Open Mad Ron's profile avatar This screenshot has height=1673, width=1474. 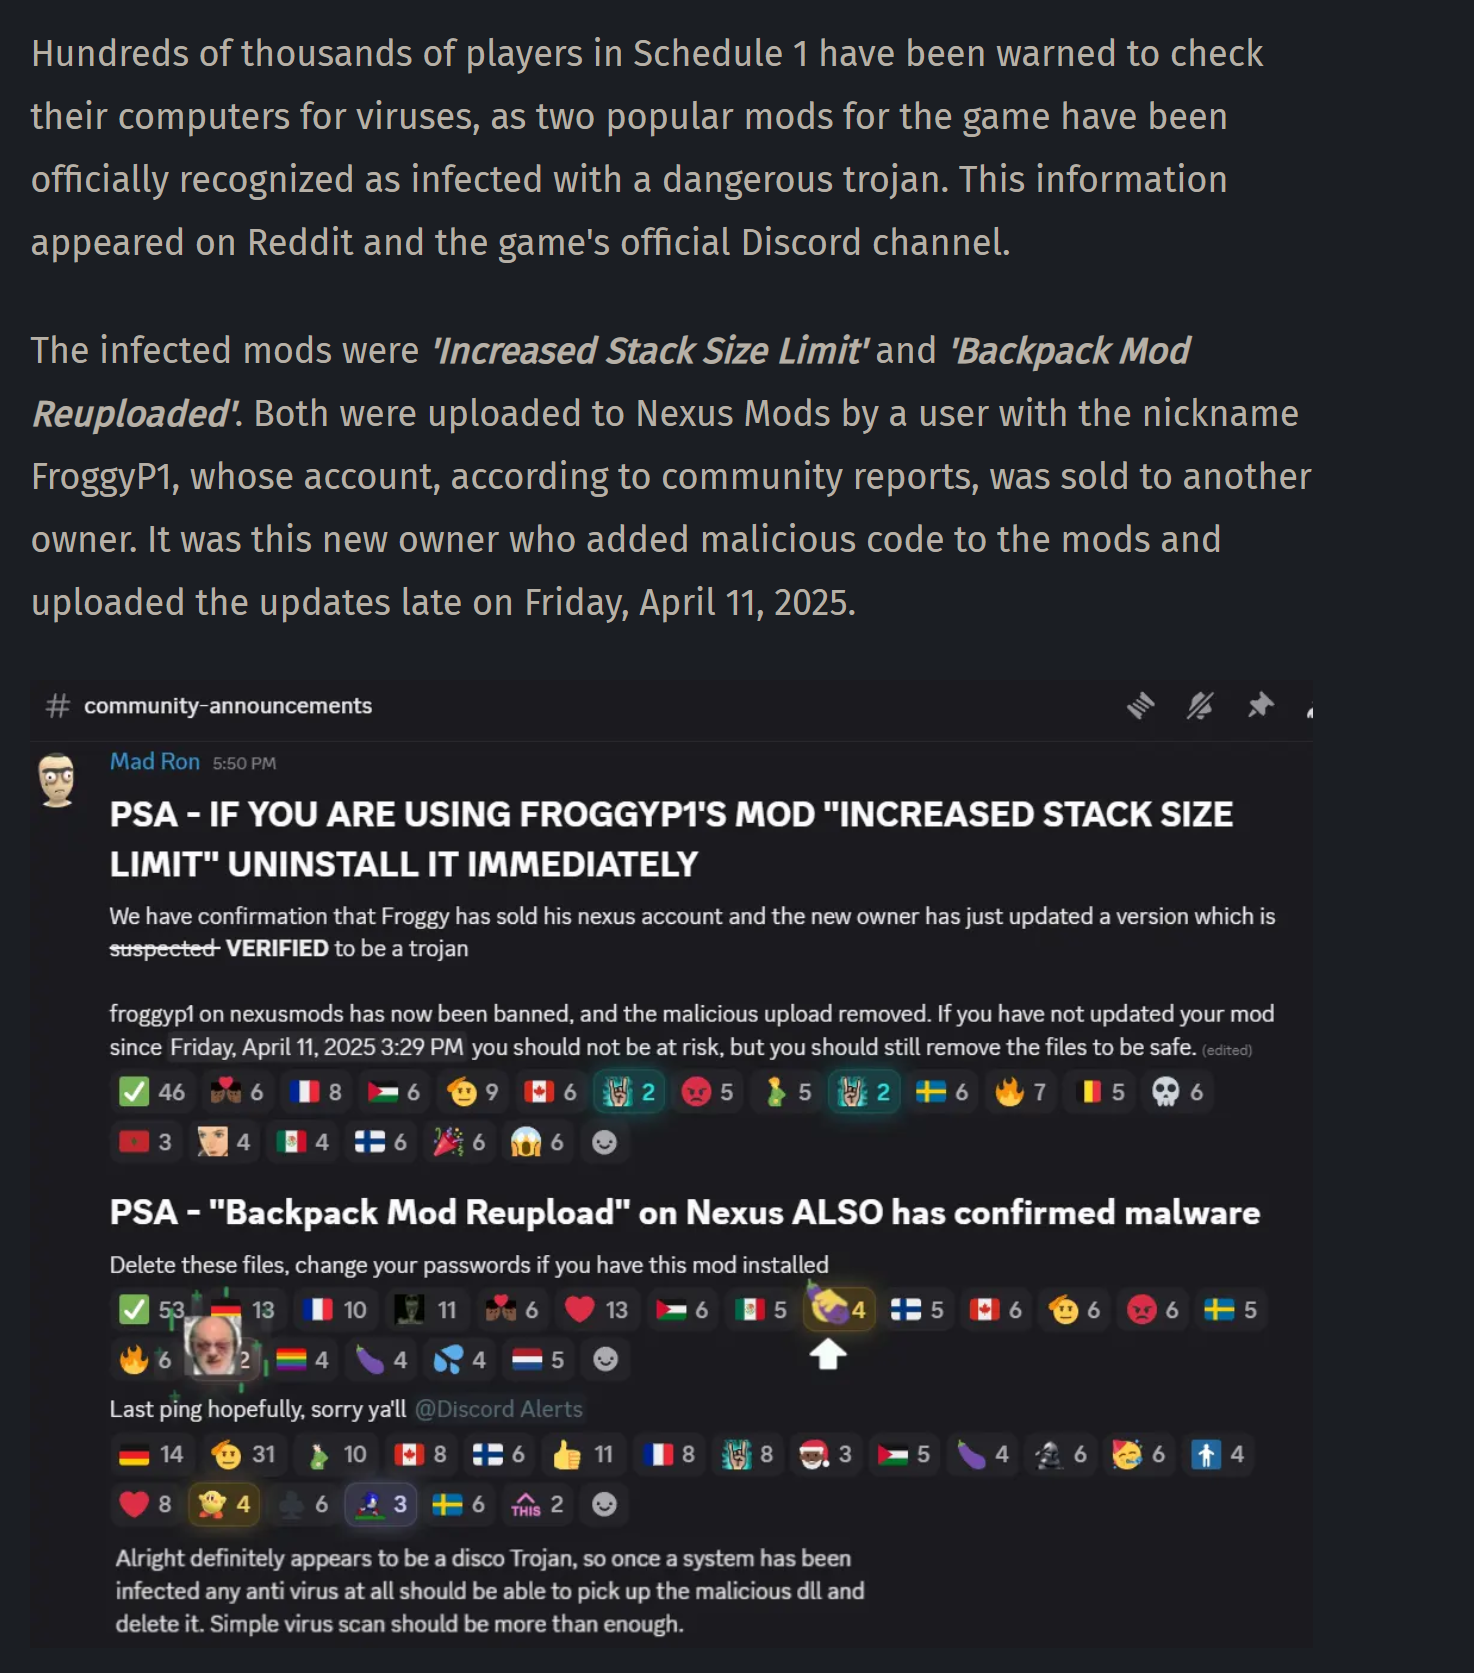coord(58,780)
